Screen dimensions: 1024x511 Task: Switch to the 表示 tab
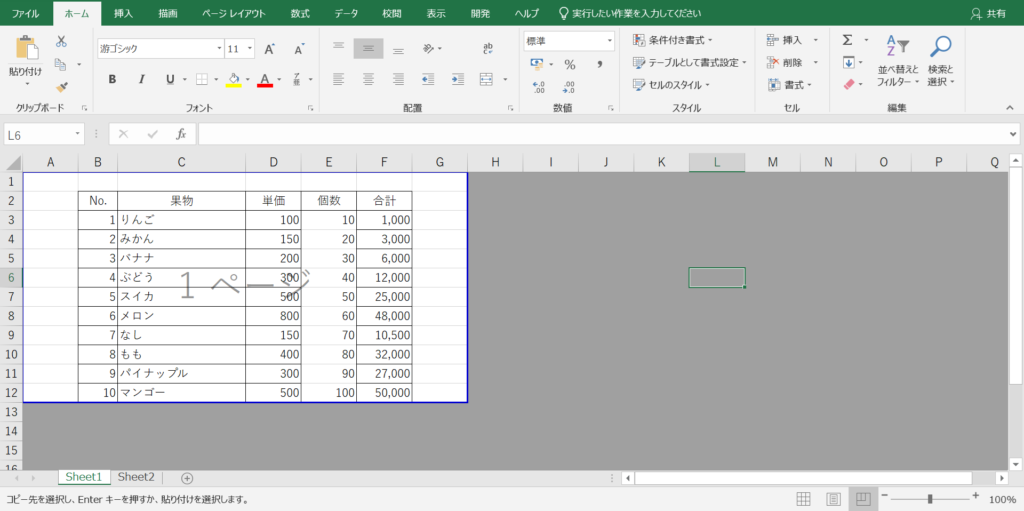(436, 13)
